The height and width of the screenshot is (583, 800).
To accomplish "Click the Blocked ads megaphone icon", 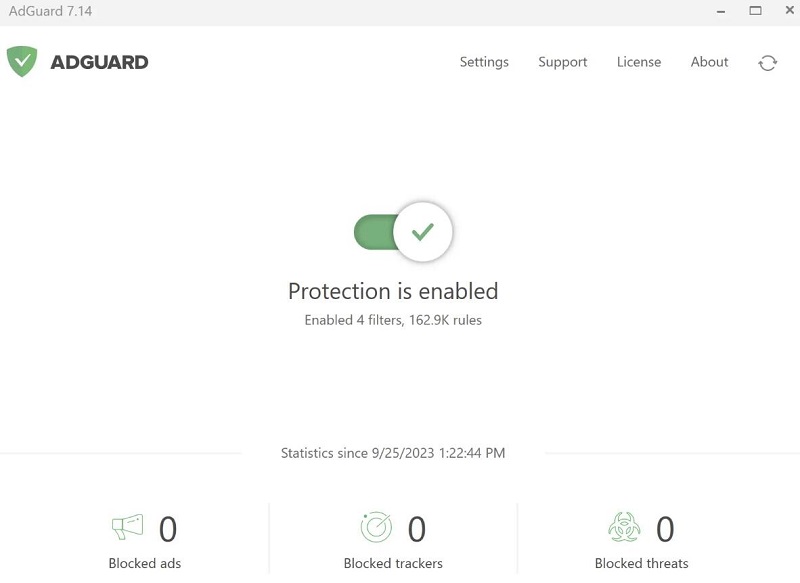I will (128, 527).
